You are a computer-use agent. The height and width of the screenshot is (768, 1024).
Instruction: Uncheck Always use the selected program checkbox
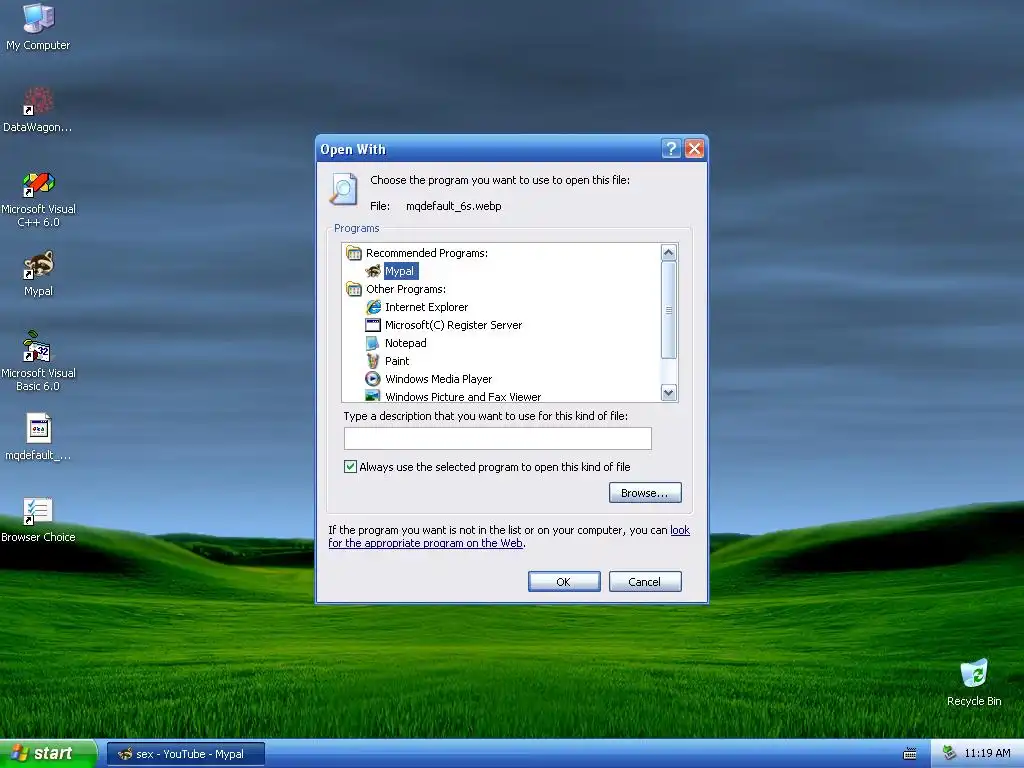point(351,466)
